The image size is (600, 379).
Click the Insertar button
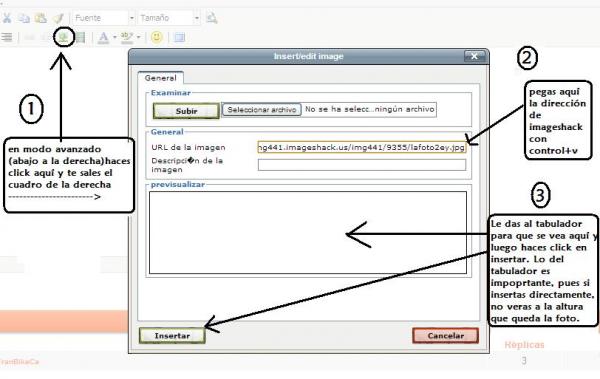(172, 336)
